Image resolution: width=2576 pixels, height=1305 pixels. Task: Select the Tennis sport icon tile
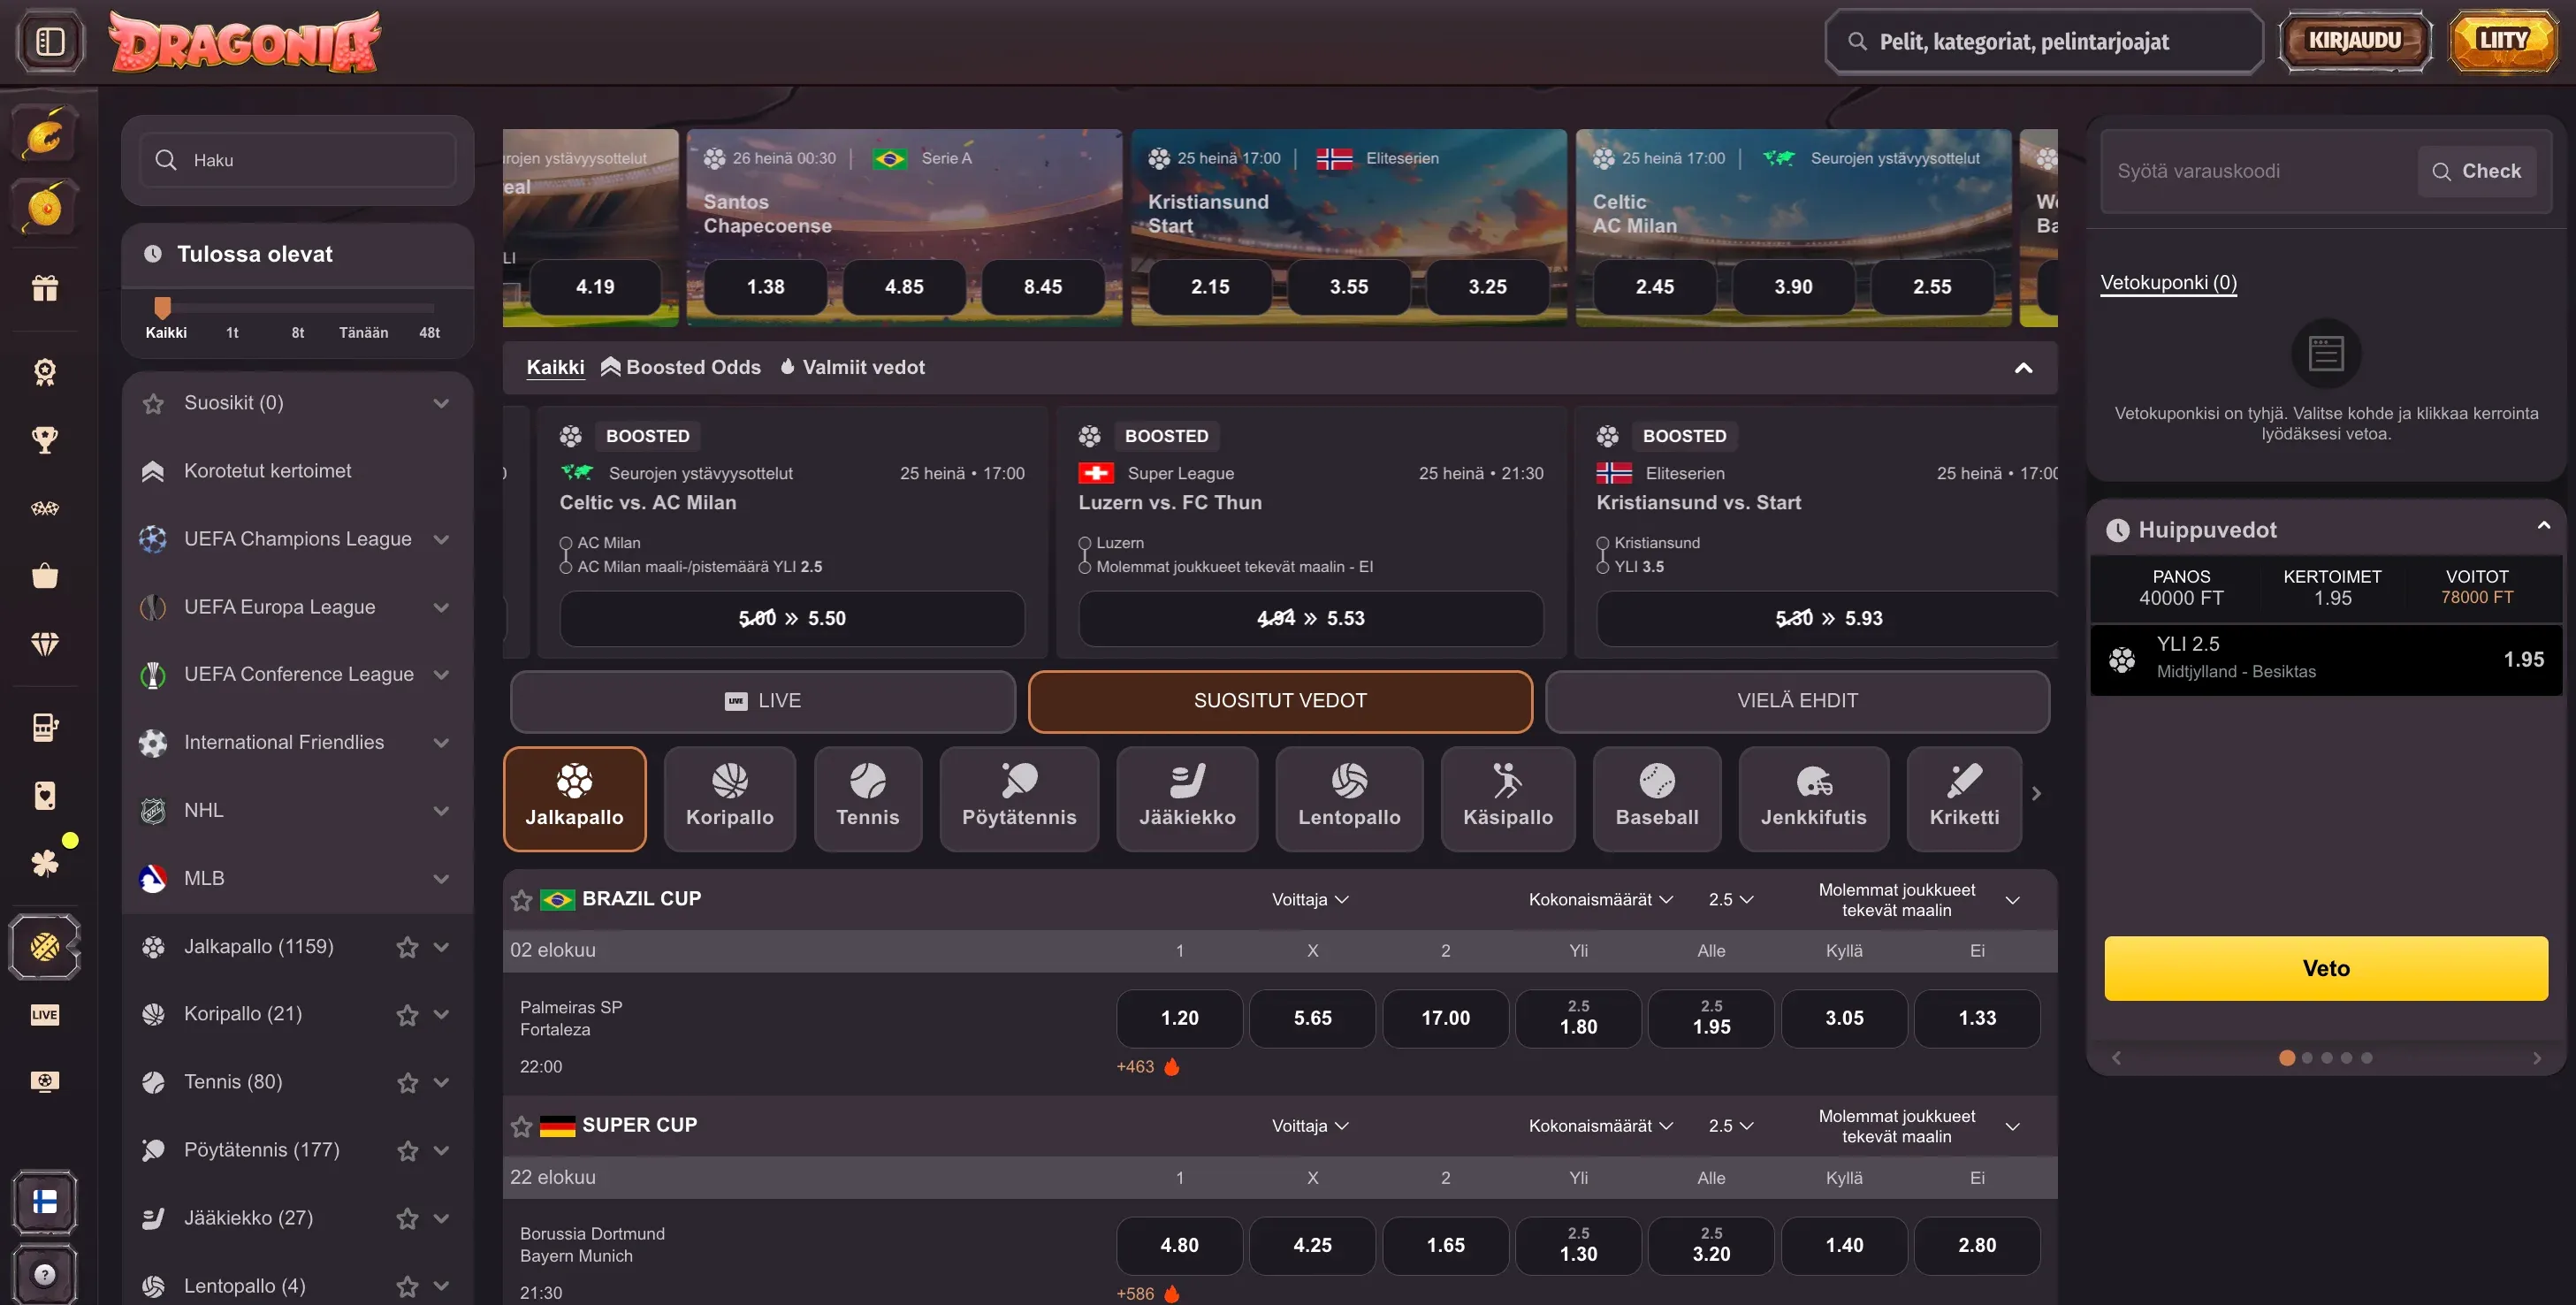(868, 798)
